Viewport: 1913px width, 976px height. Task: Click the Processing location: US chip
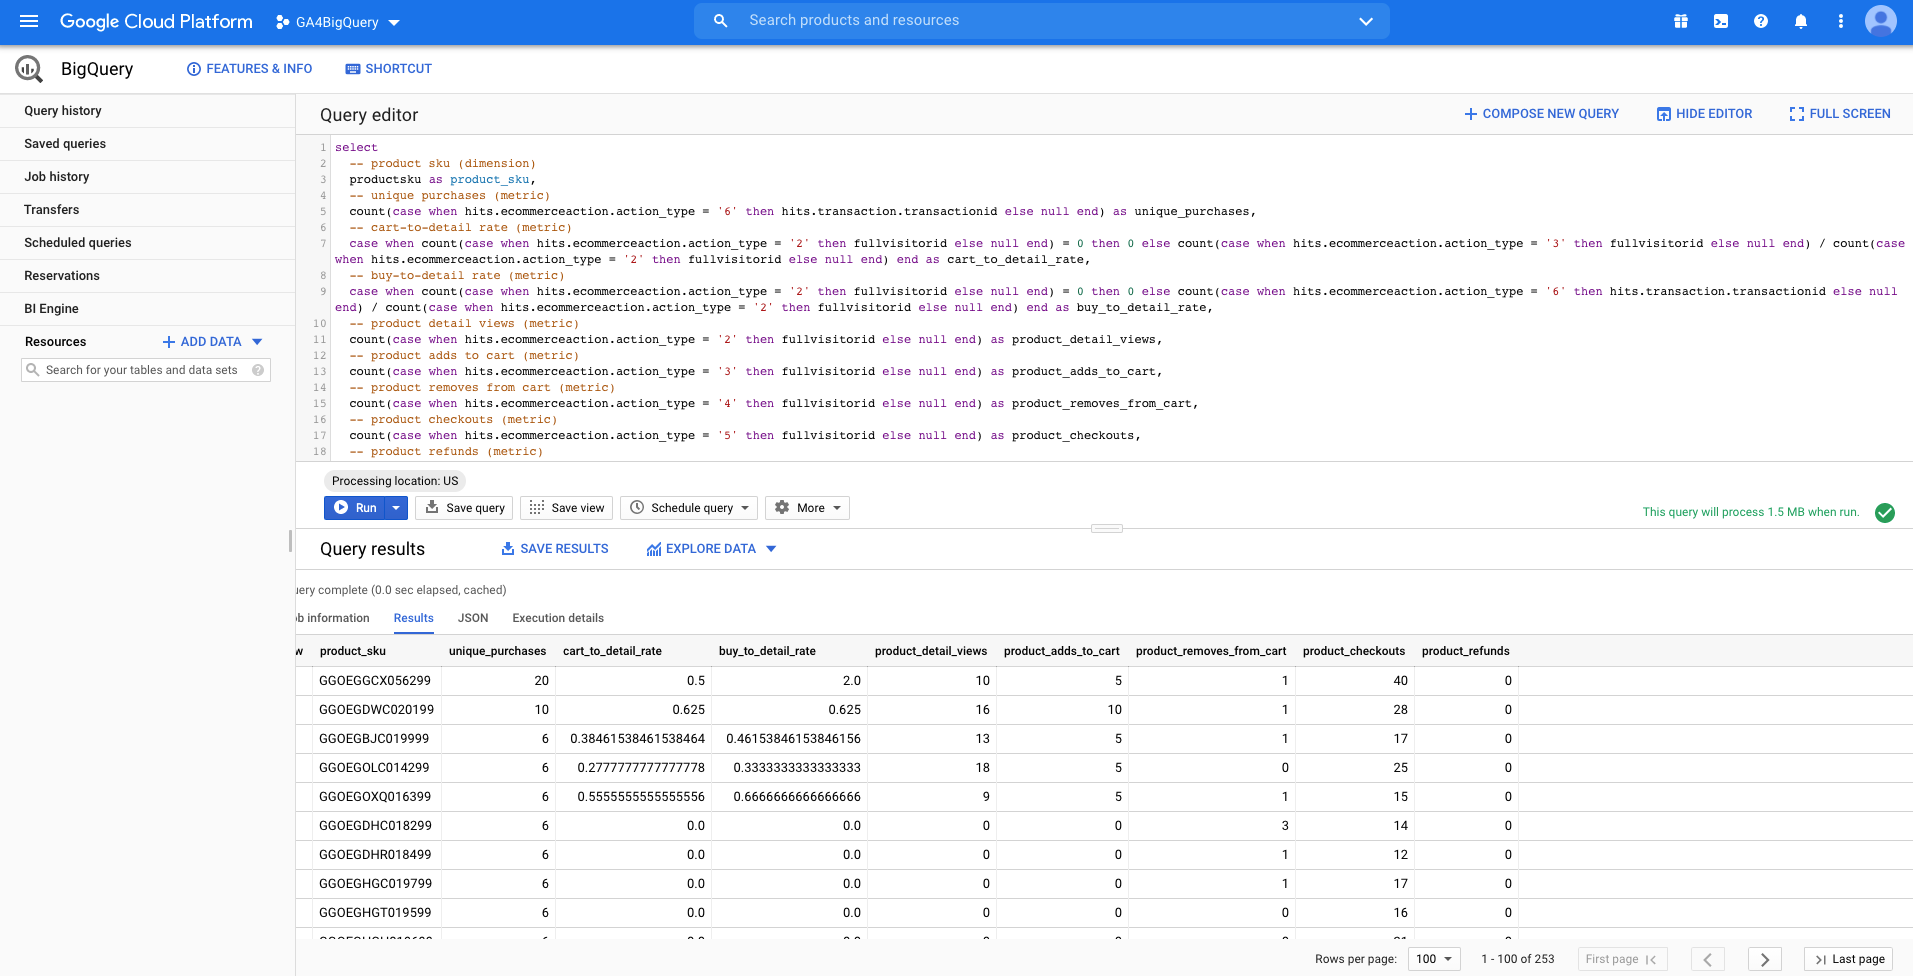coord(395,481)
